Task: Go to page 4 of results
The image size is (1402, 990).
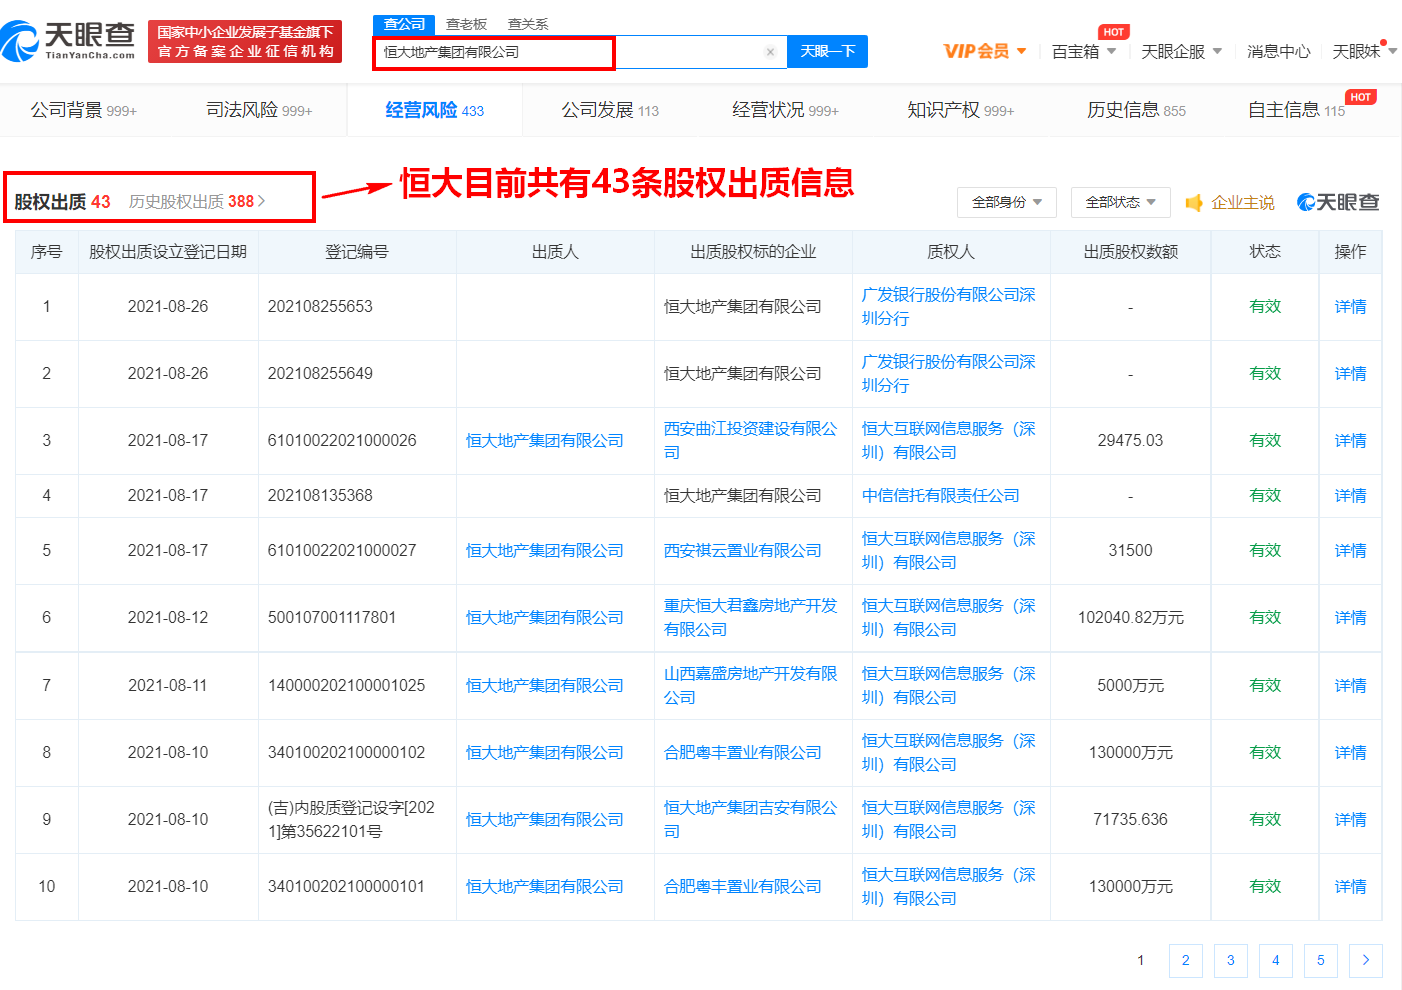Action: pyautogui.click(x=1276, y=960)
